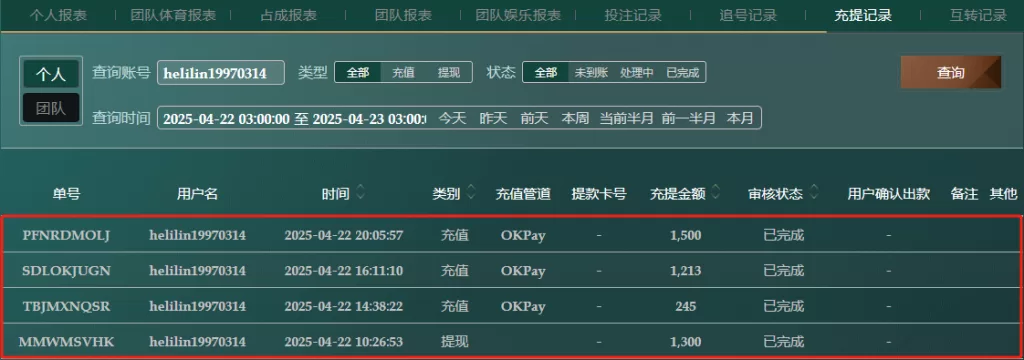Viewport: 1024px width, 360px height.
Task: Click the amount 1,300
Action: [x=686, y=341]
